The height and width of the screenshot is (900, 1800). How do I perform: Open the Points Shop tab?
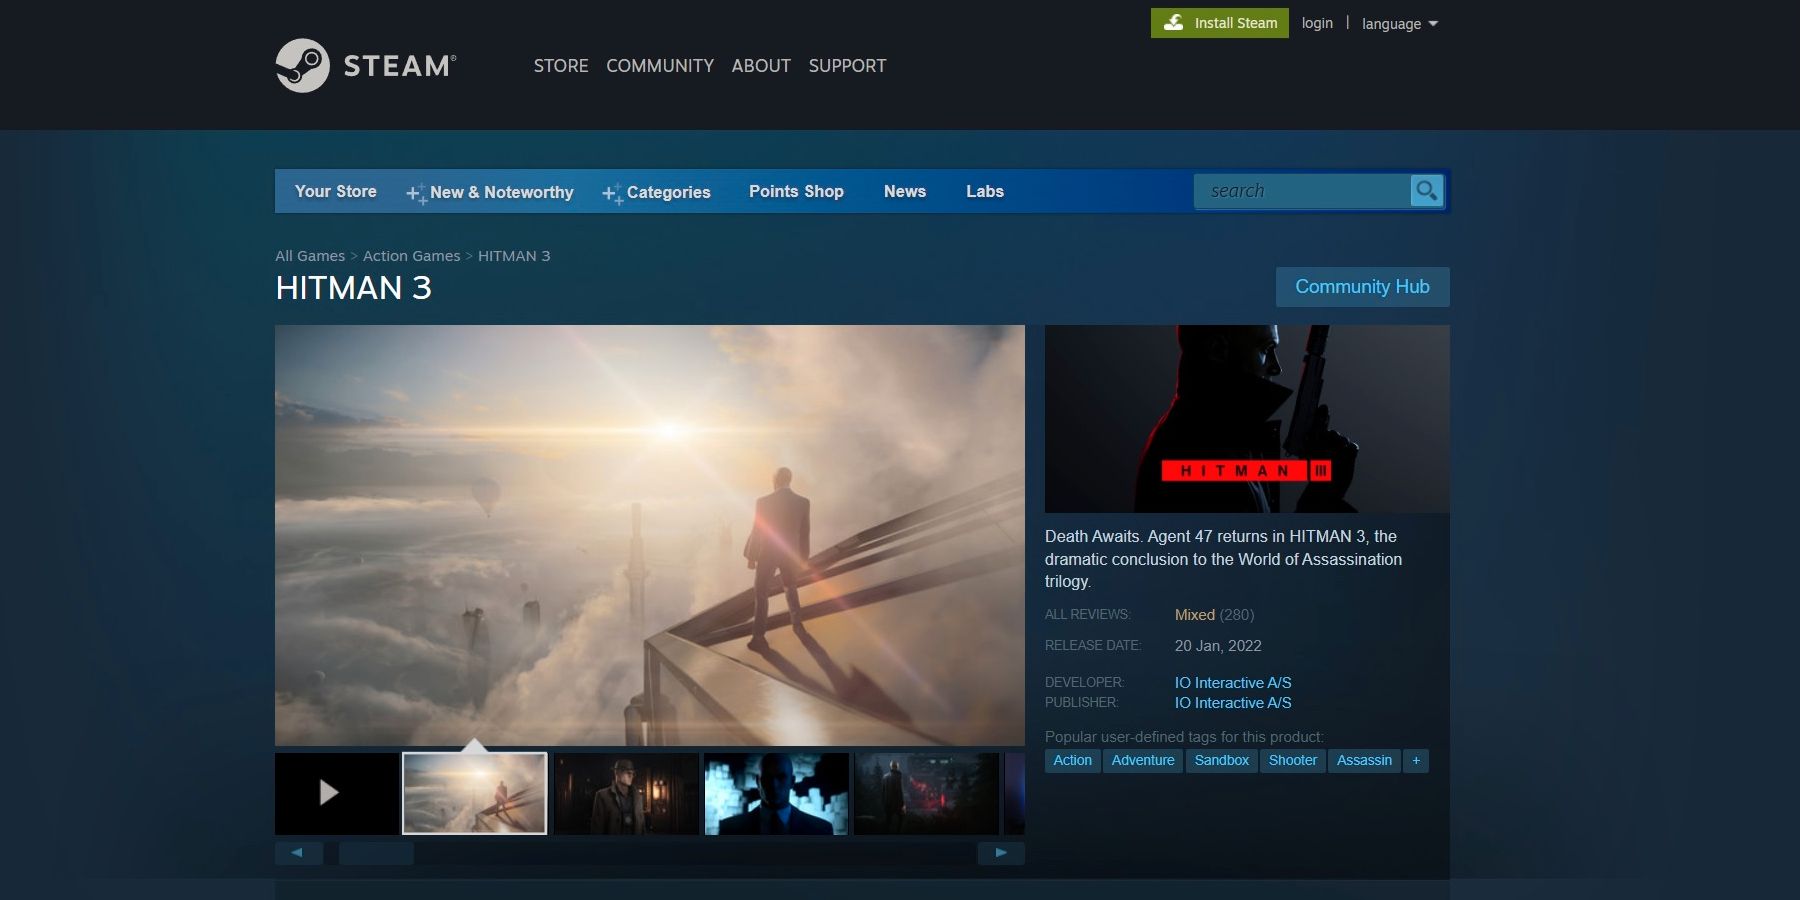[x=796, y=191]
